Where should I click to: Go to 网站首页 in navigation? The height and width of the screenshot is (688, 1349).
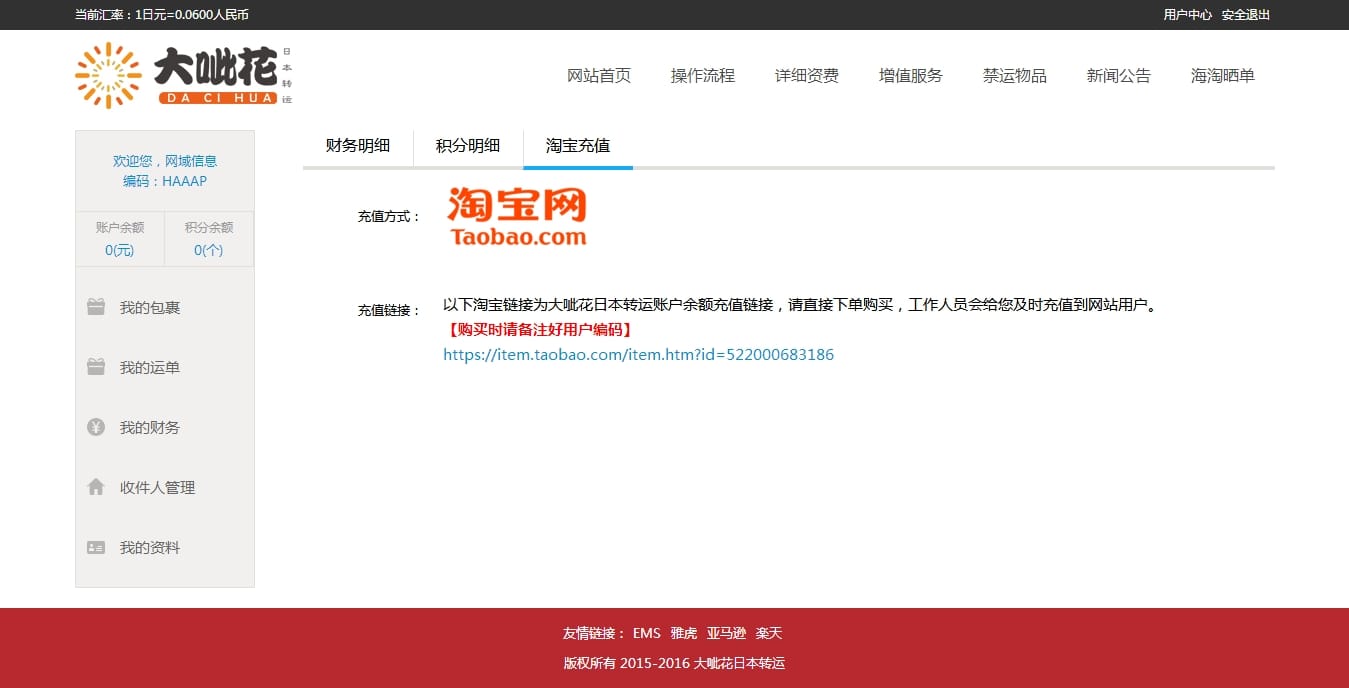click(599, 76)
